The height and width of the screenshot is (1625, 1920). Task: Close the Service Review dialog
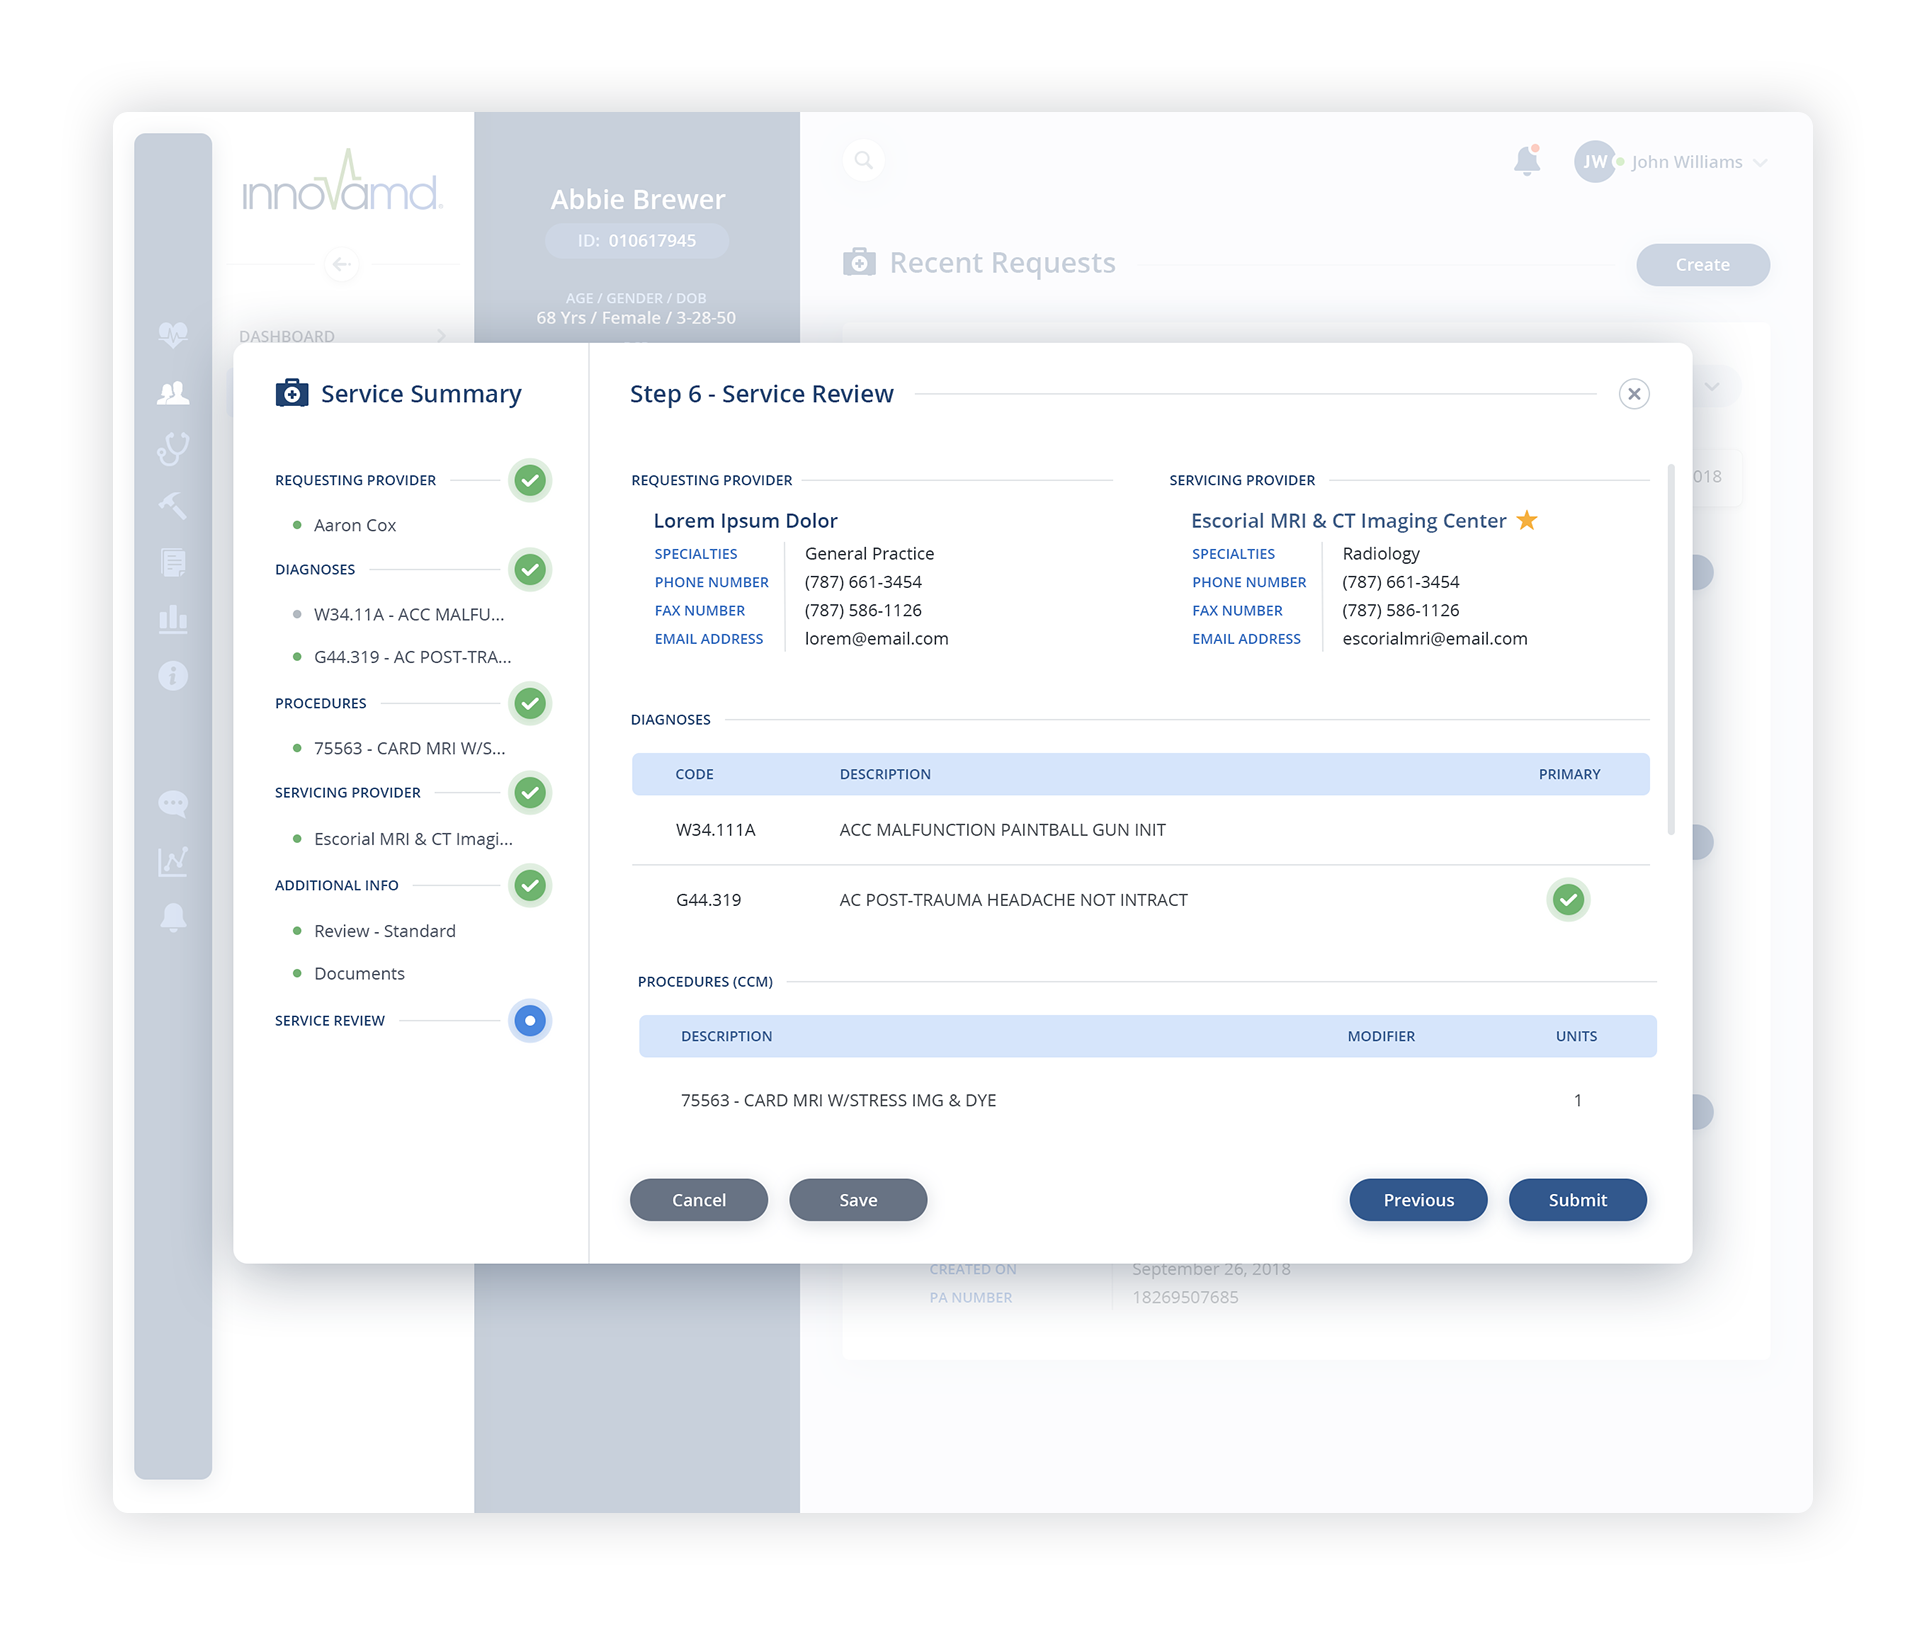1634,394
